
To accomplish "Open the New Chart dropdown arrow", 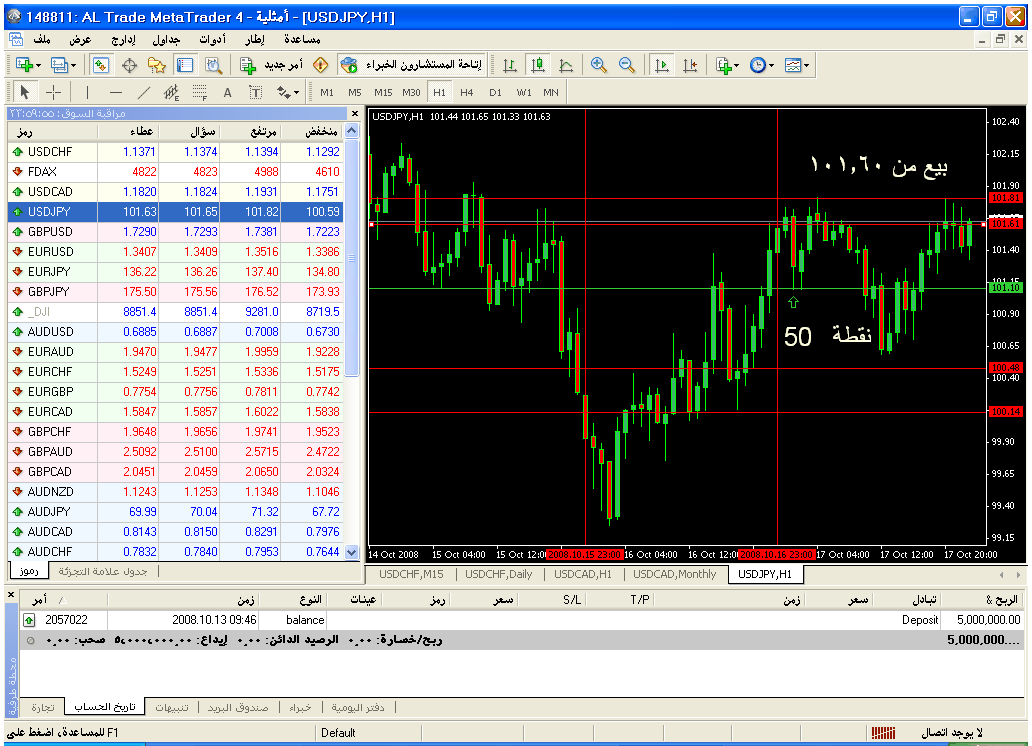I will tap(38, 65).
